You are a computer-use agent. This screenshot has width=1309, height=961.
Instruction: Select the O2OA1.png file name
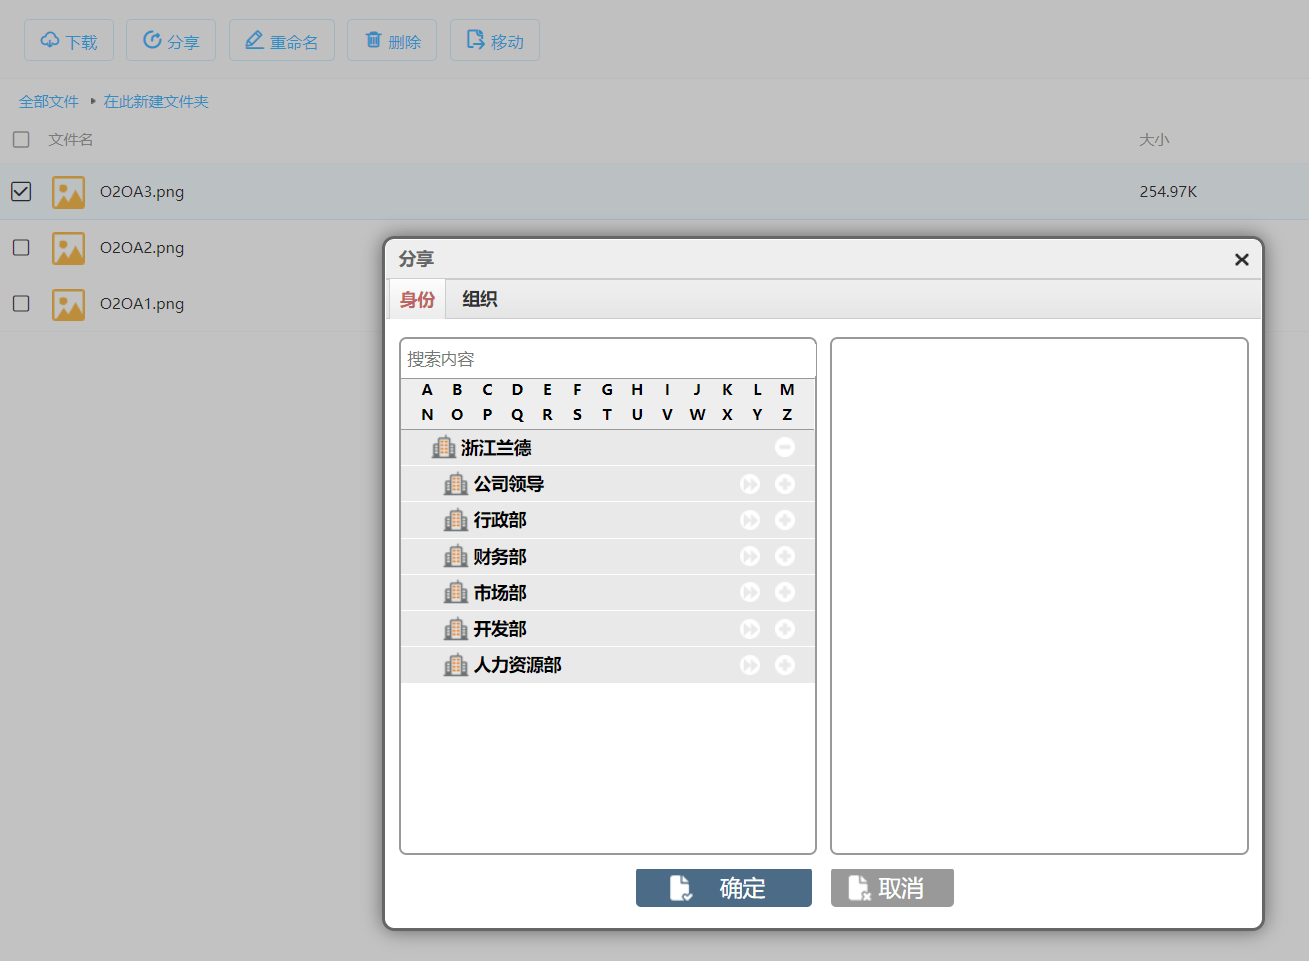pos(142,303)
